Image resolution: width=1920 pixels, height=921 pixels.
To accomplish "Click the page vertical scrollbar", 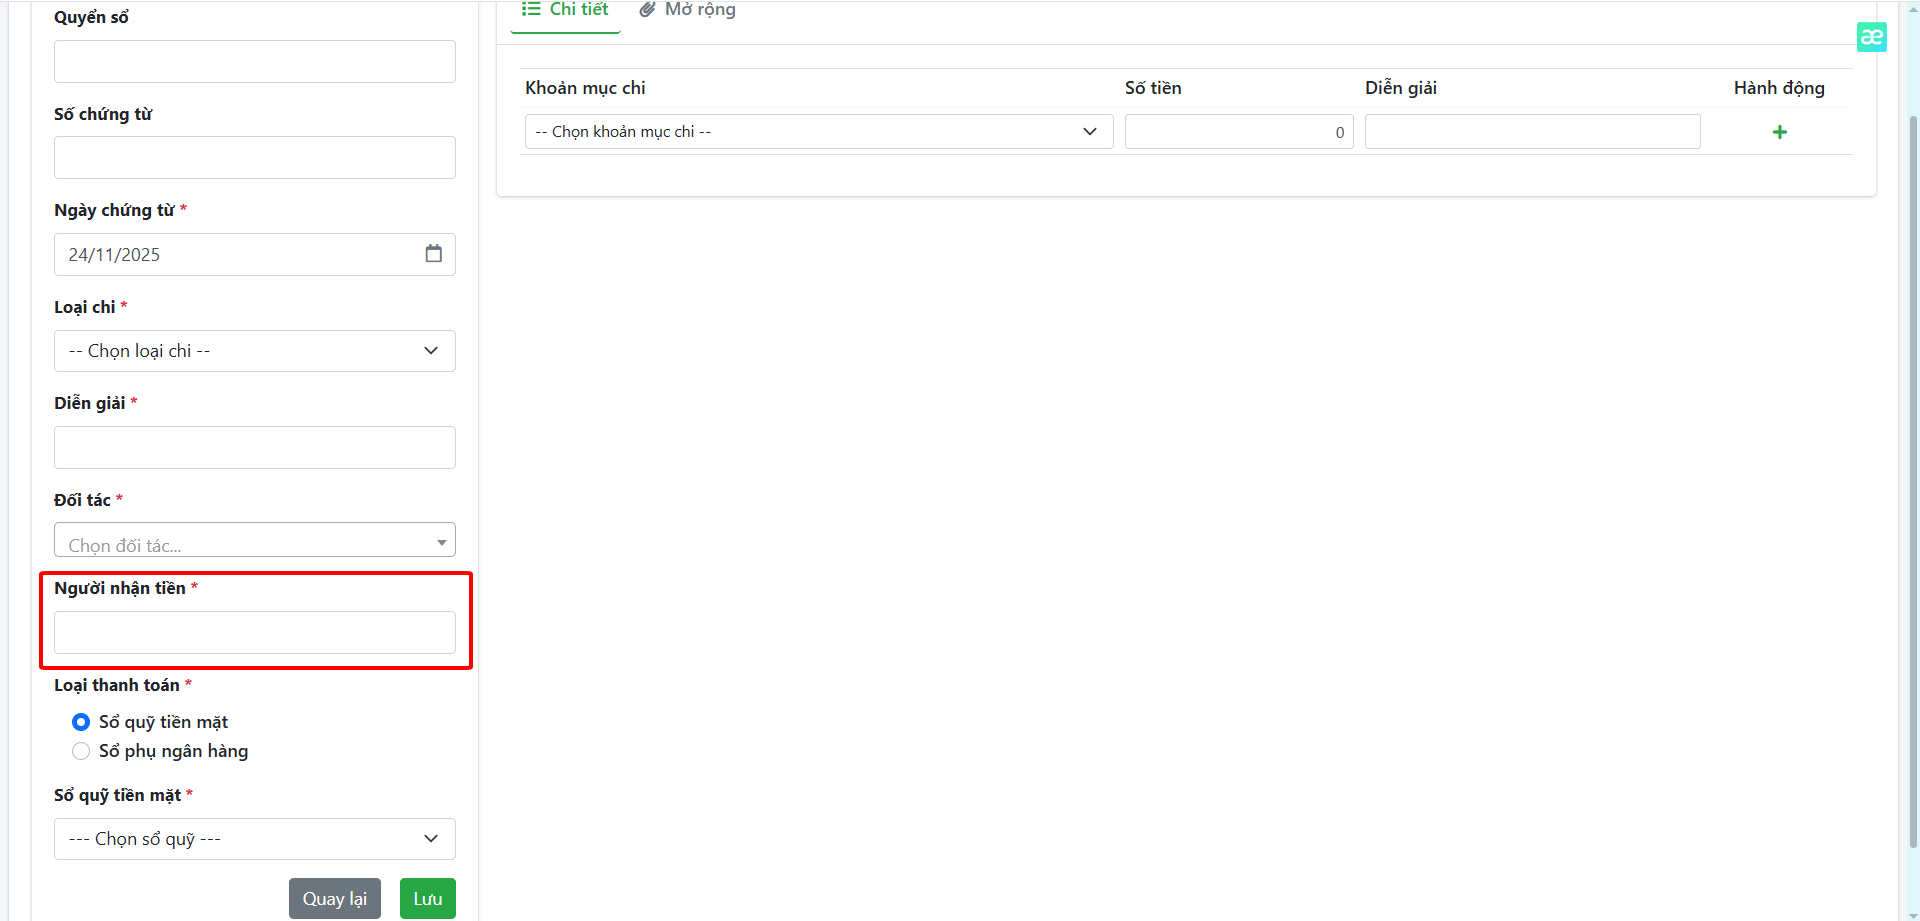I will coord(1912,460).
